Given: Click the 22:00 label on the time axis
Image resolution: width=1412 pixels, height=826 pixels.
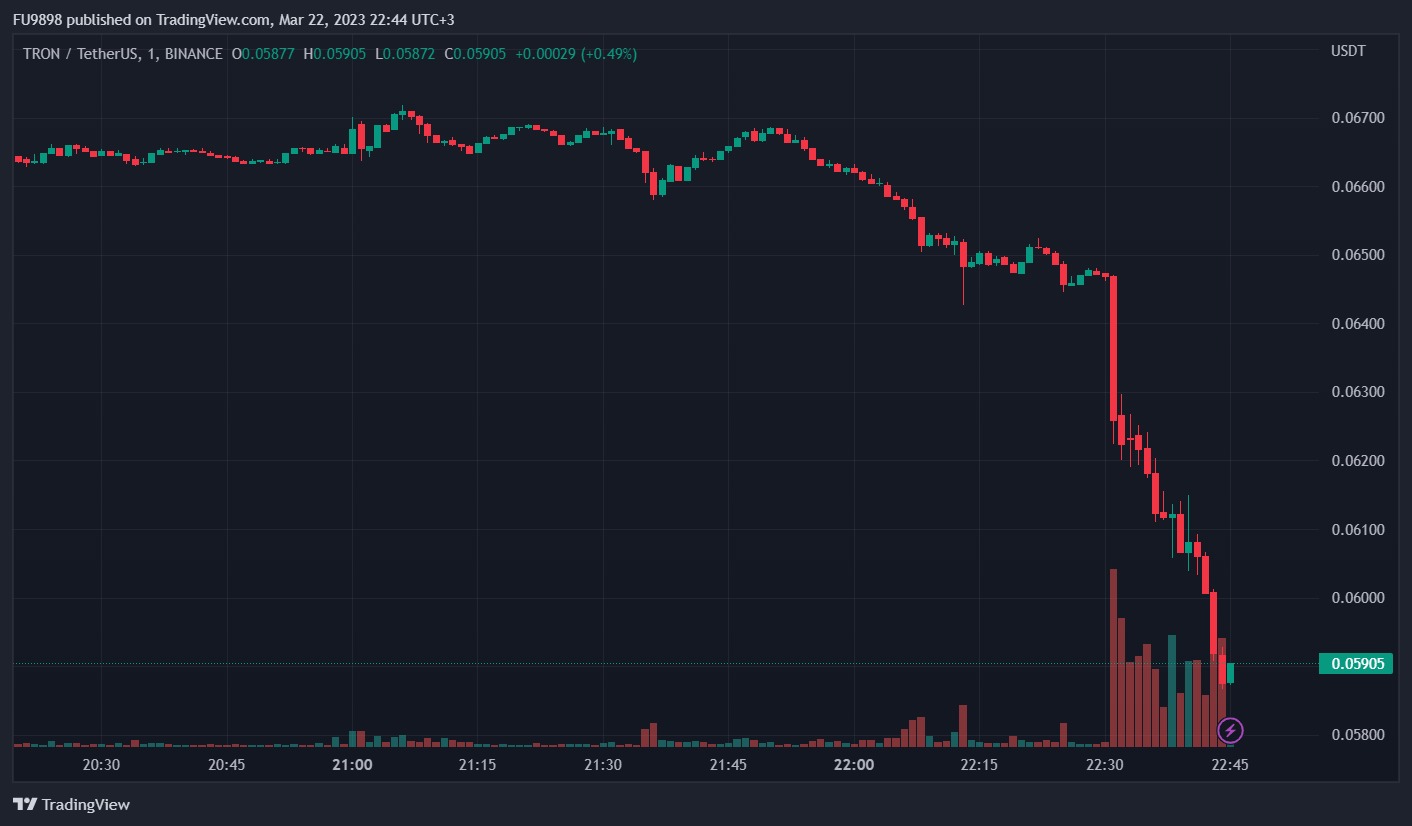Looking at the screenshot, I should click(x=853, y=764).
